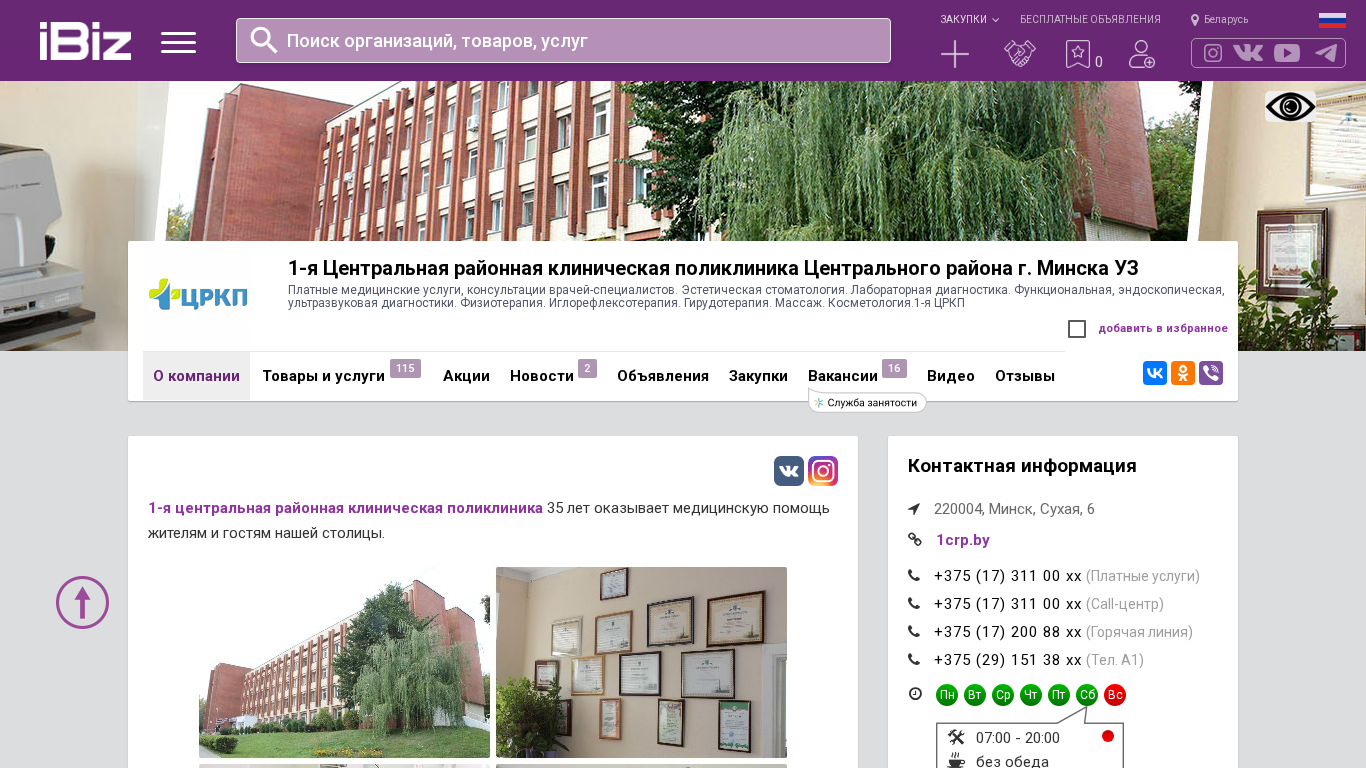
Task: Open the 'Объявления' tab
Action: pyautogui.click(x=663, y=376)
